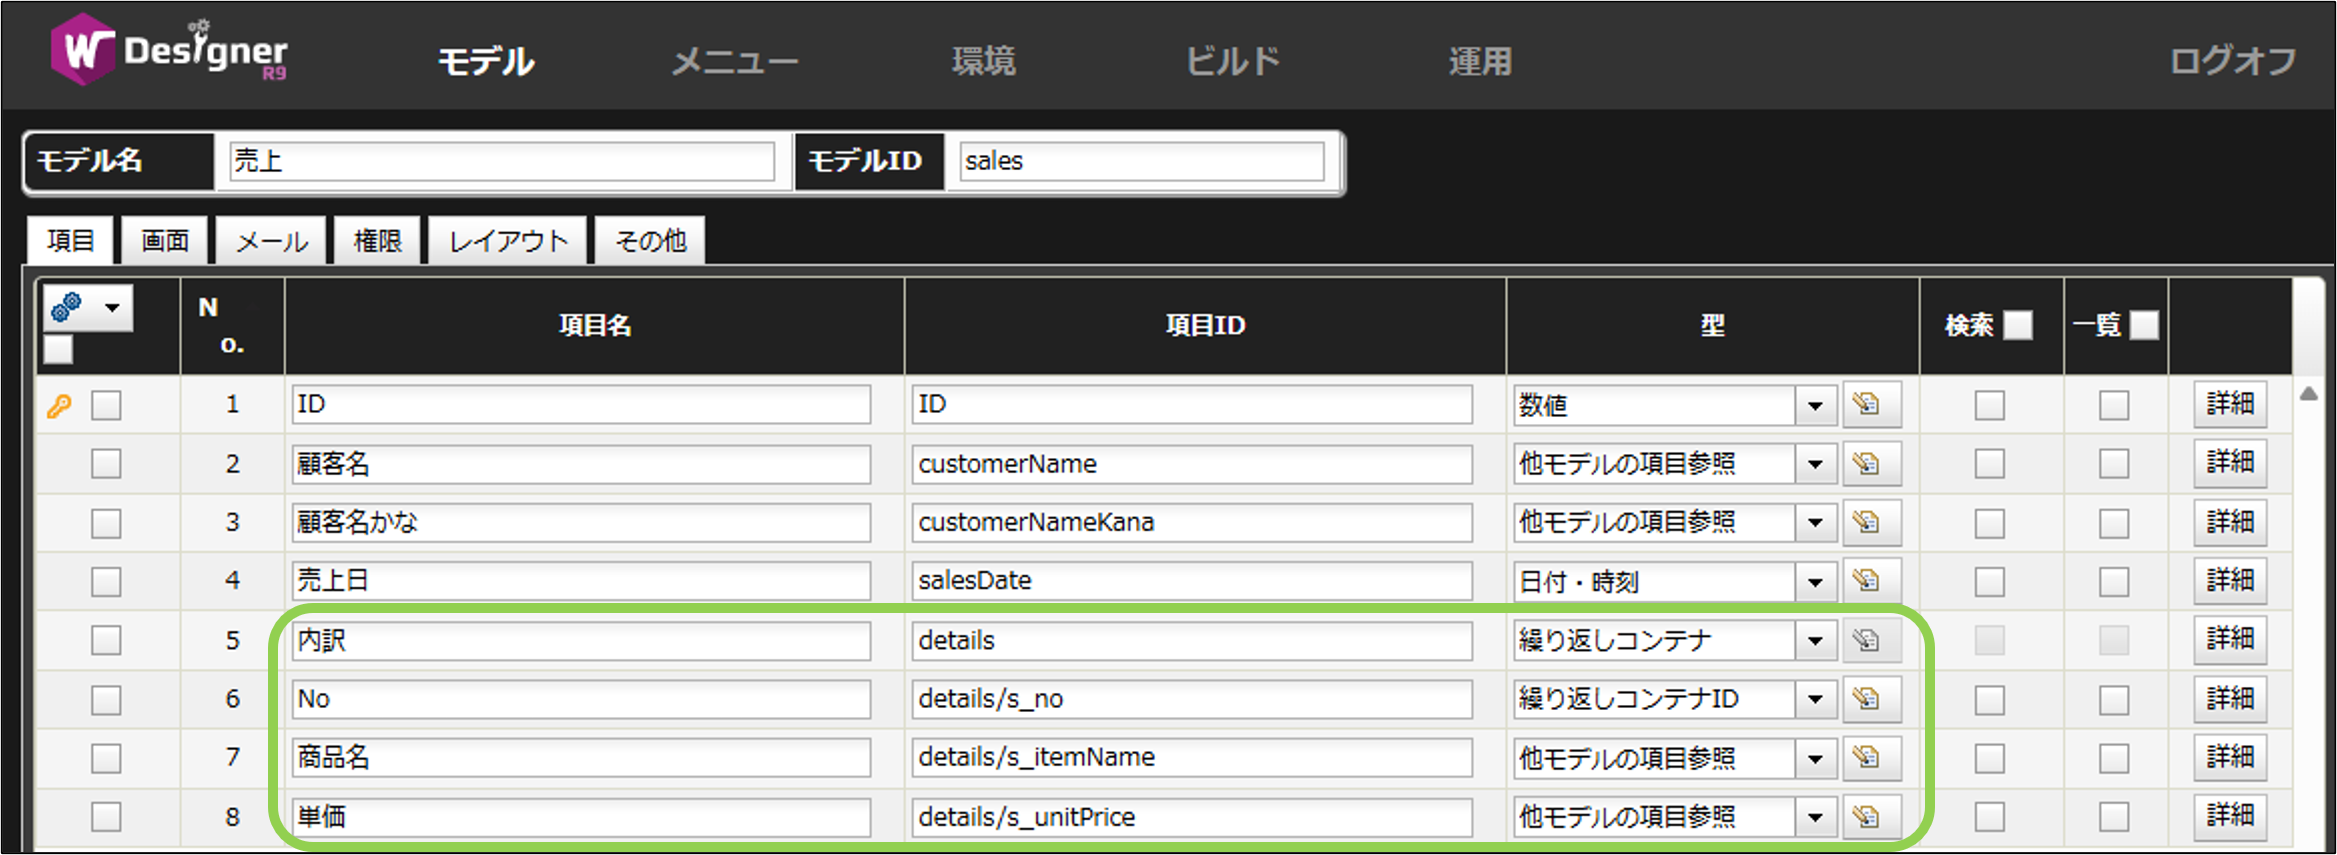Switch to the レイアウト tab

coord(508,241)
